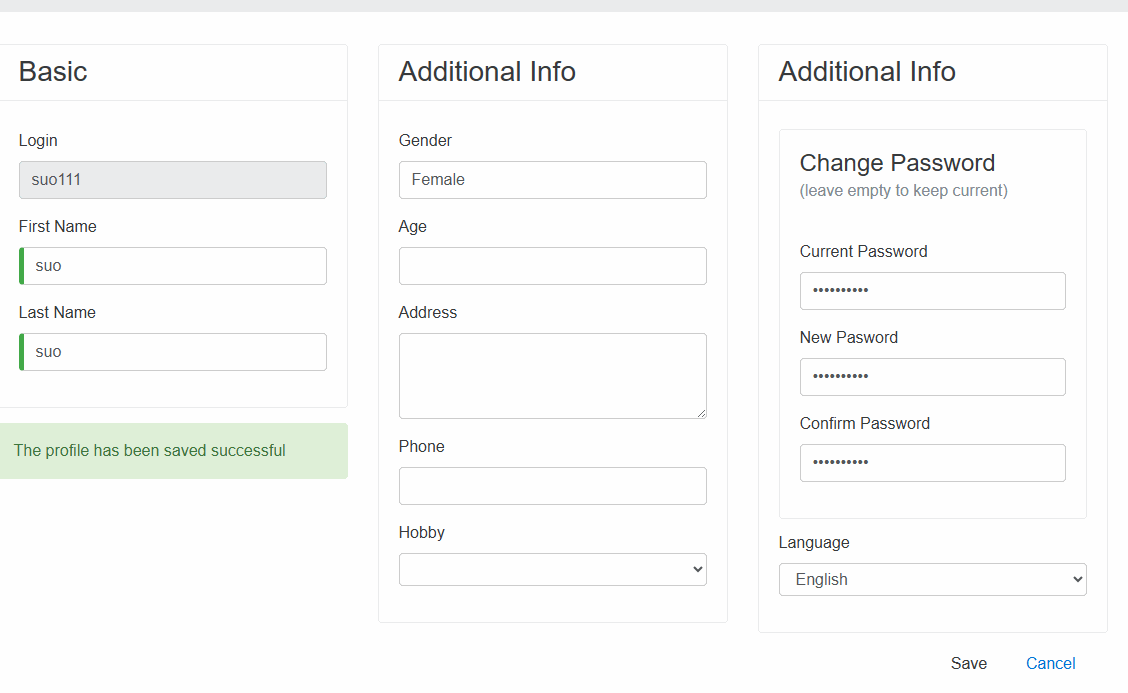
Task: Click into the Last Name field
Action: 173,352
